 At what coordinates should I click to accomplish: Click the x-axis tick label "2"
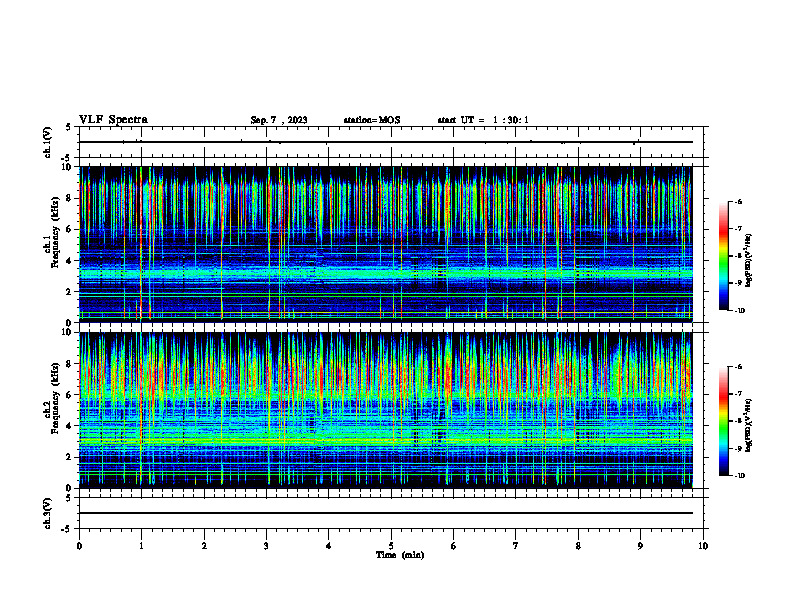(x=204, y=545)
